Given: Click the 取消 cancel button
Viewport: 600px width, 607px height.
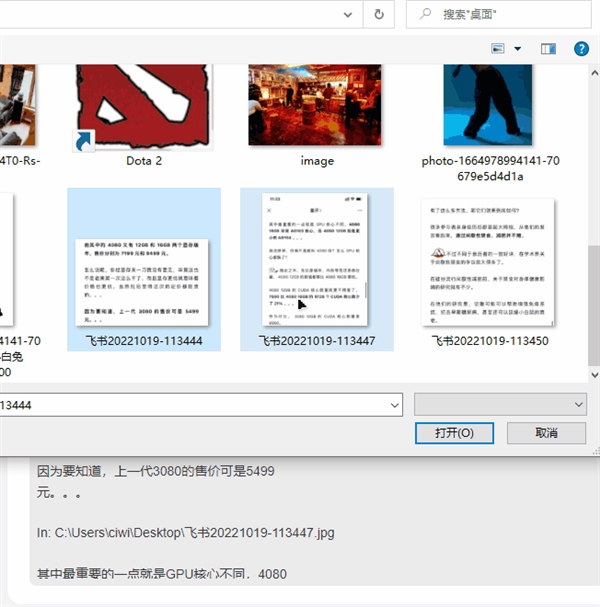Looking at the screenshot, I should pos(546,433).
